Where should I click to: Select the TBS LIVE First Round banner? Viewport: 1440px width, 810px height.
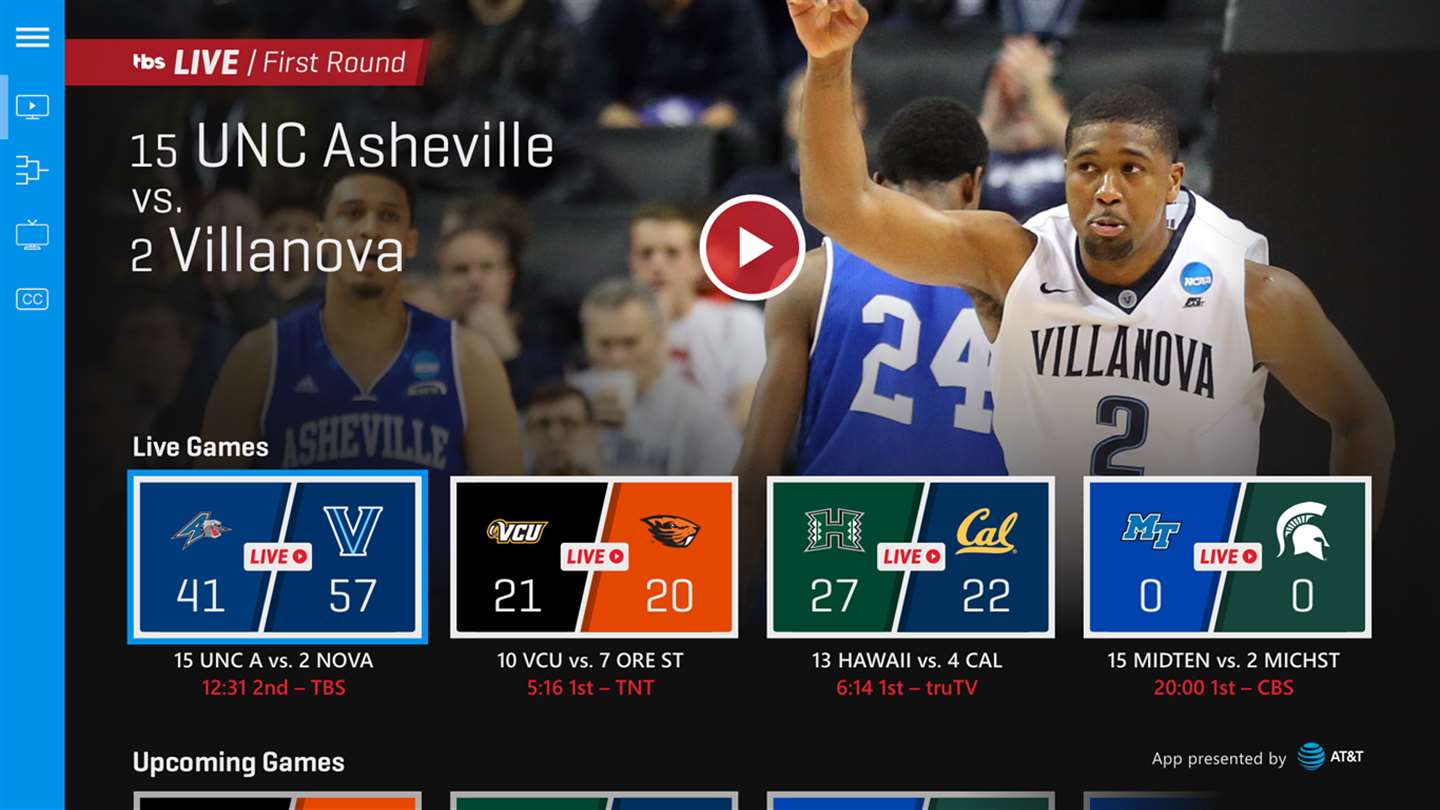[x=247, y=62]
